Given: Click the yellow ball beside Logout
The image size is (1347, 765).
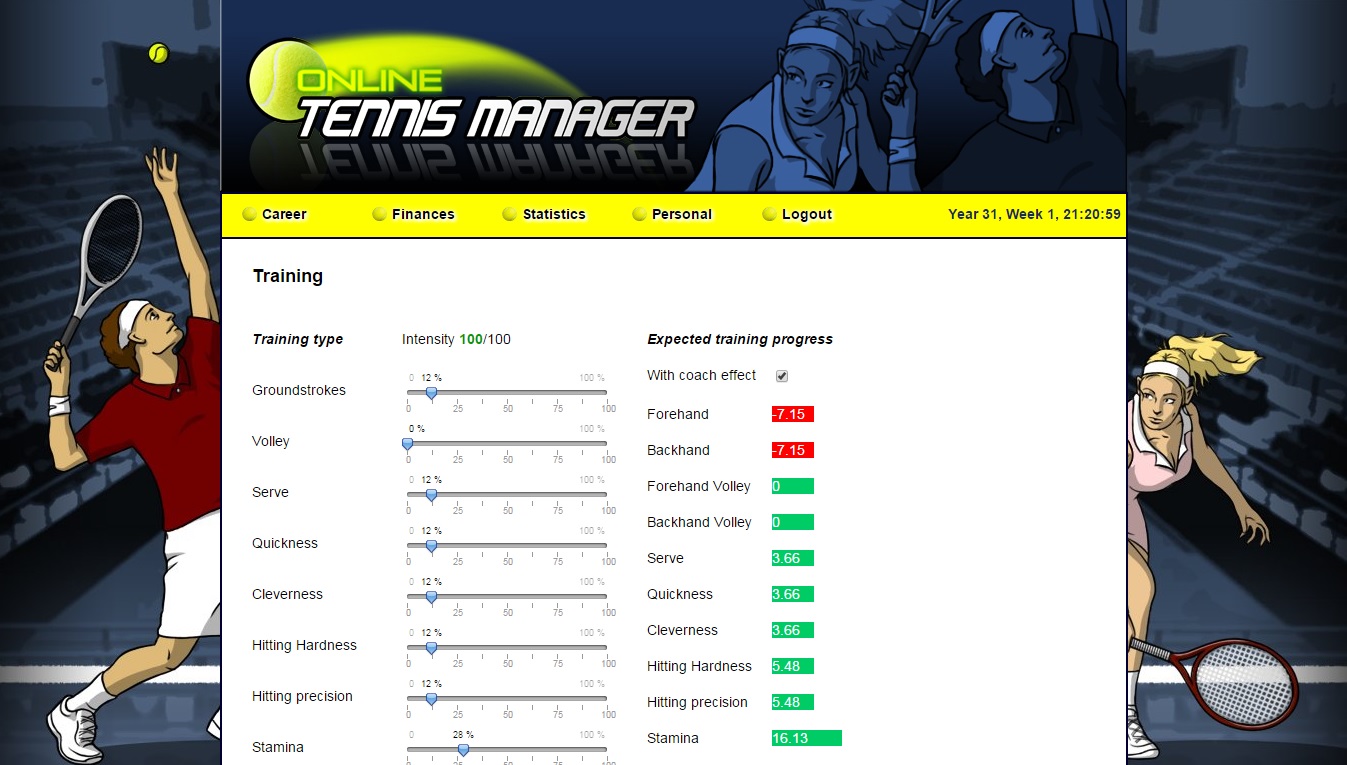Looking at the screenshot, I should point(769,214).
